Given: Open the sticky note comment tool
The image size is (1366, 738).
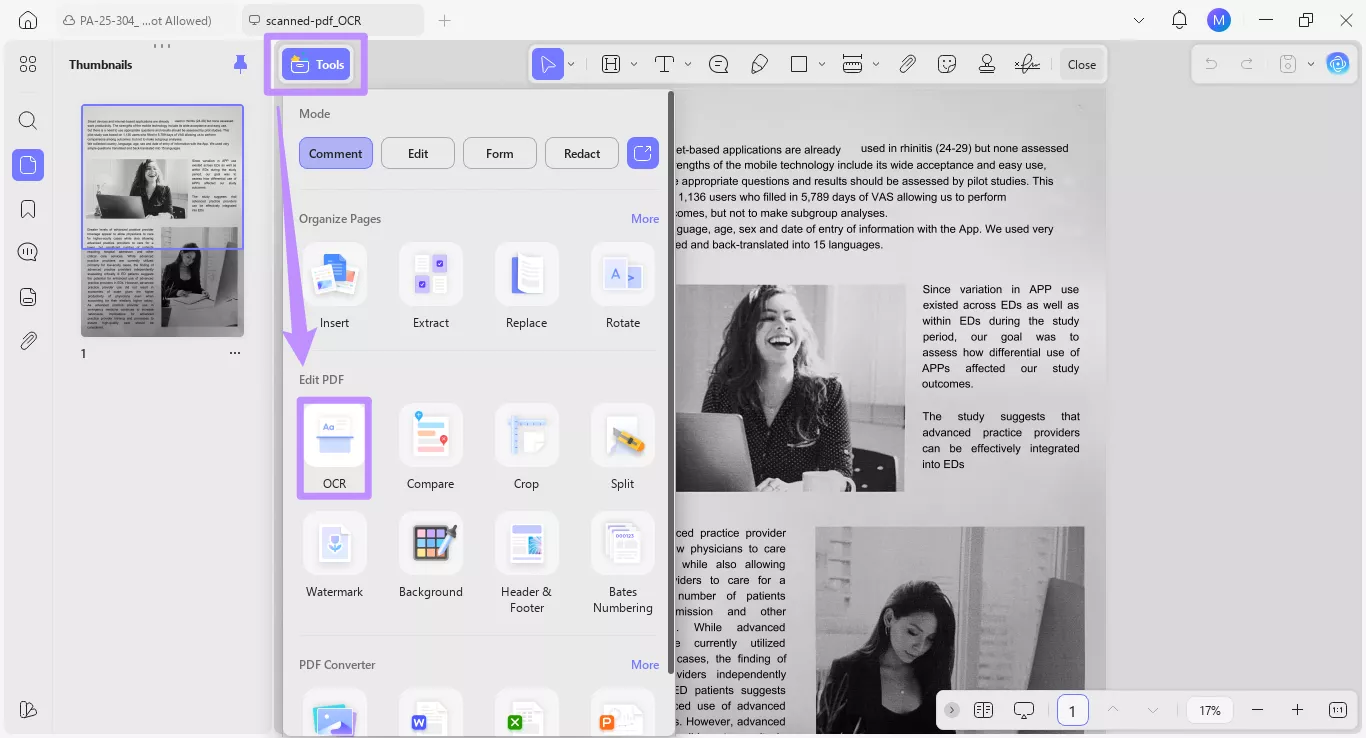Looking at the screenshot, I should click(x=718, y=63).
